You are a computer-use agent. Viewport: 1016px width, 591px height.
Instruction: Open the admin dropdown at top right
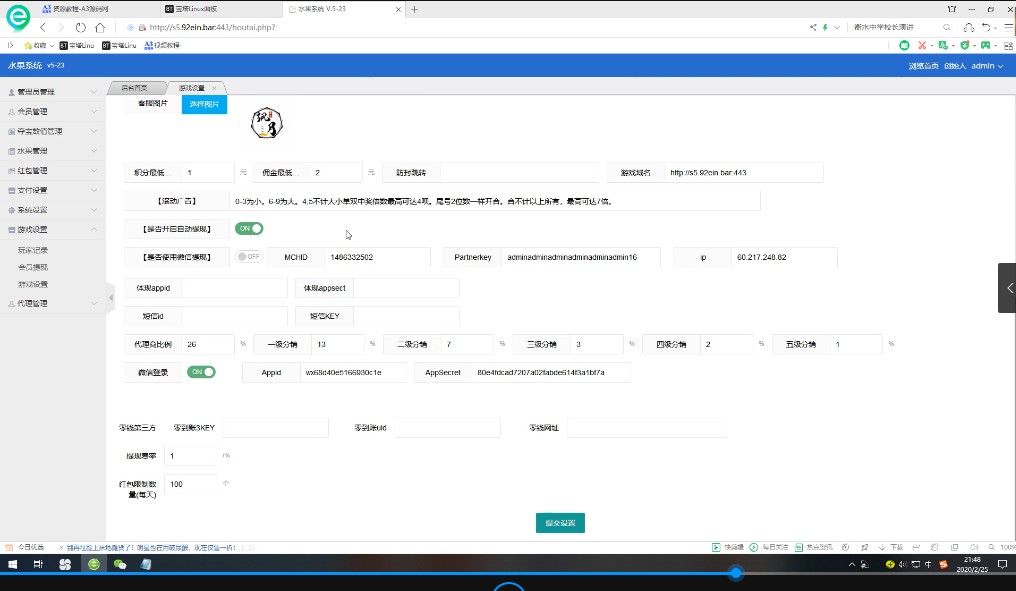984,66
